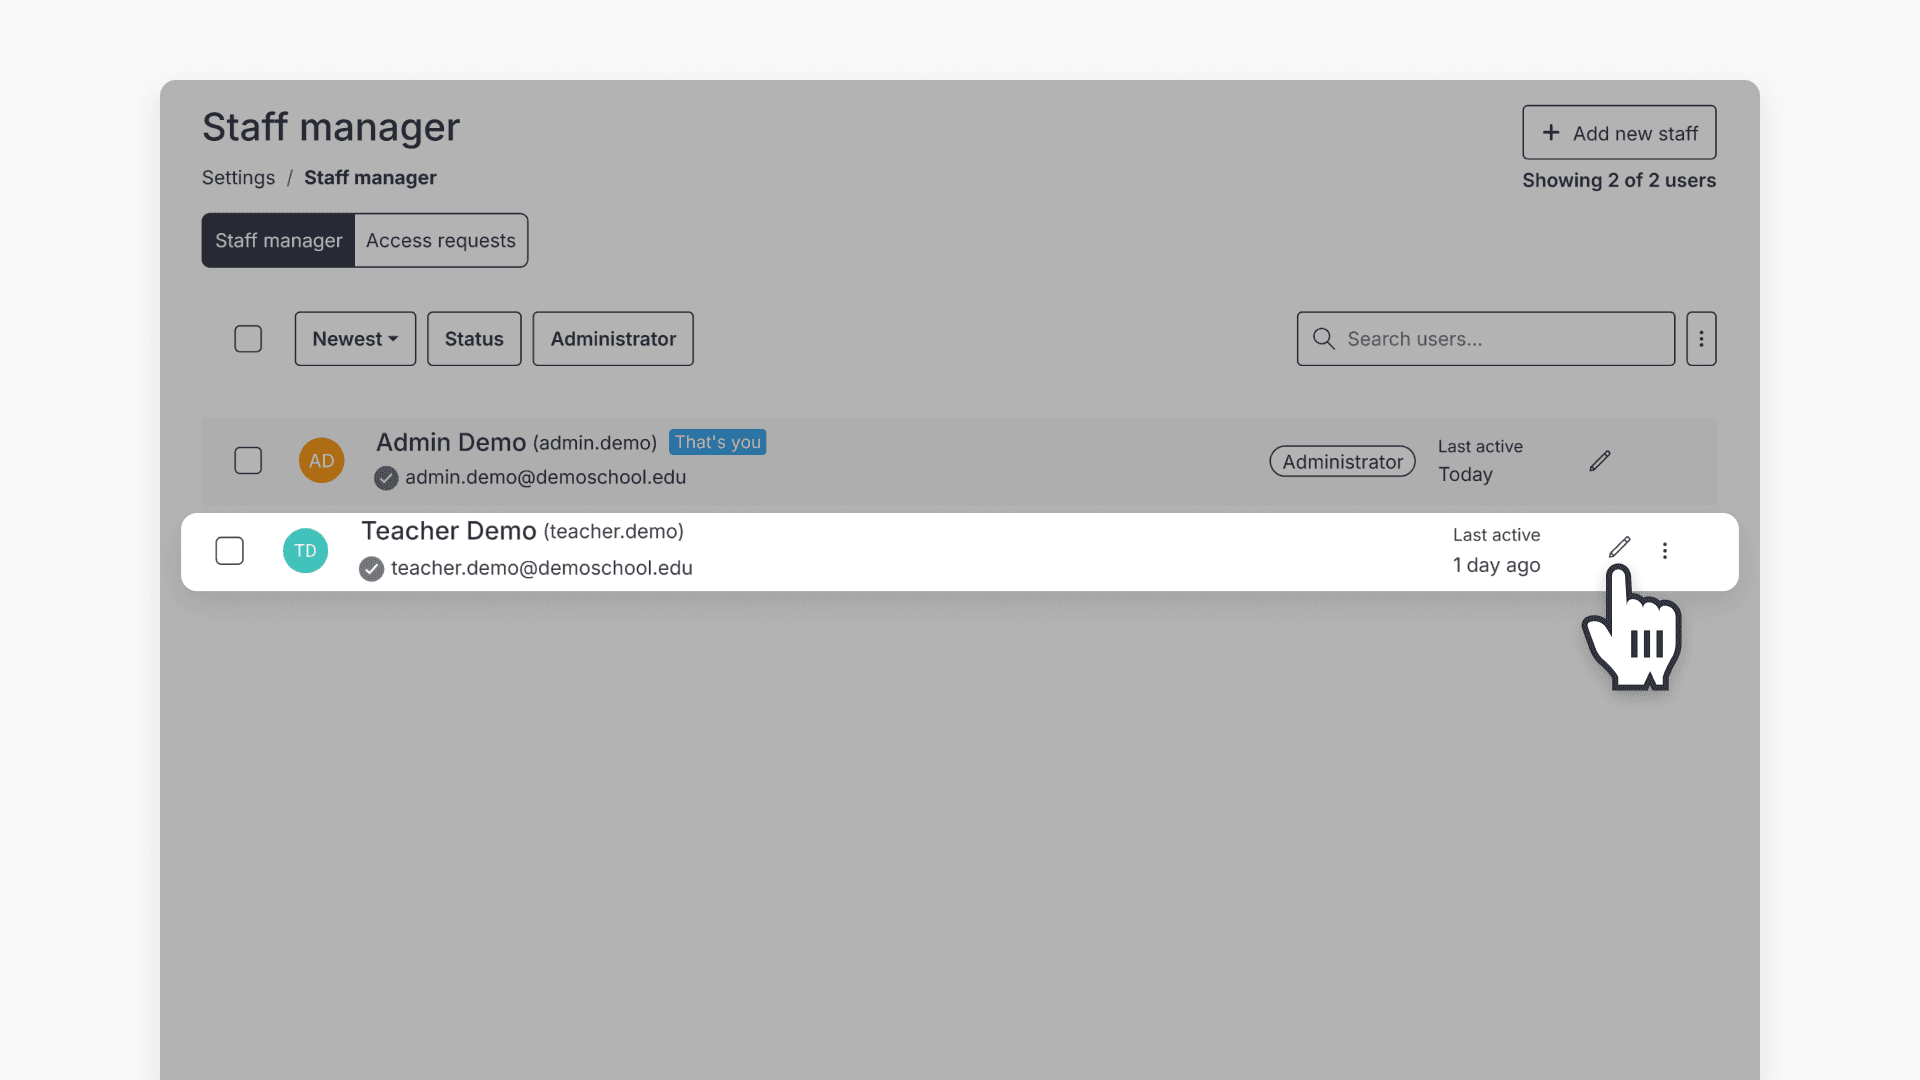The image size is (1920, 1080).
Task: Click the Add new staff button
Action: coord(1619,132)
